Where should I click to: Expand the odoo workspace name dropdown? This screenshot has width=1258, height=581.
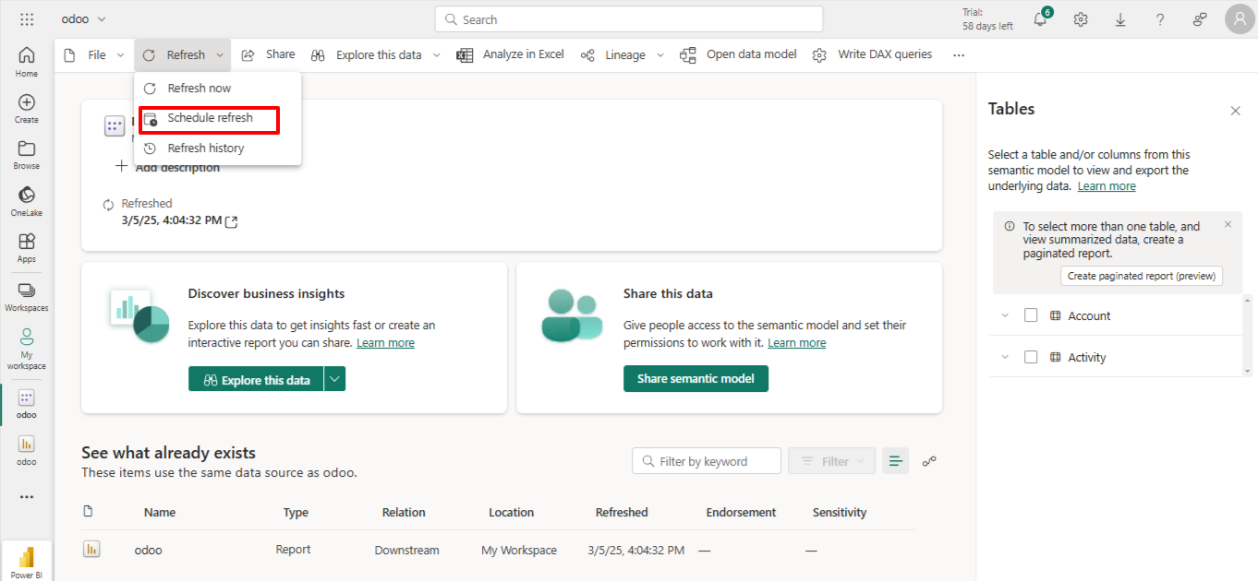click(x=102, y=19)
